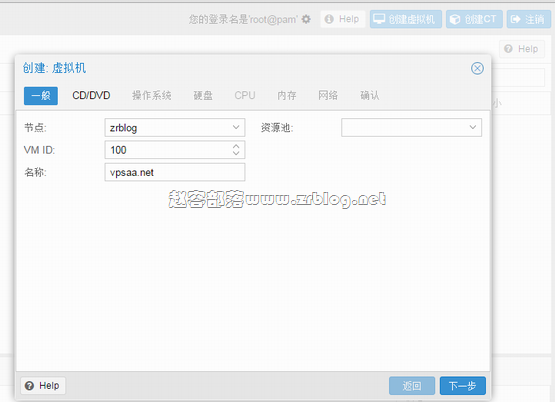Decrease the VM ID with down arrow
This screenshot has height=402, width=555.
pos(236,153)
